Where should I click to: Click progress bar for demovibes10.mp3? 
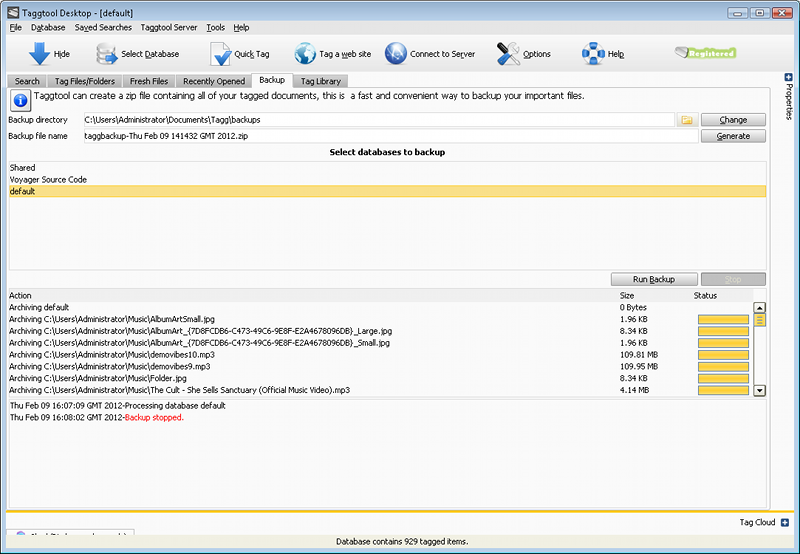point(723,355)
